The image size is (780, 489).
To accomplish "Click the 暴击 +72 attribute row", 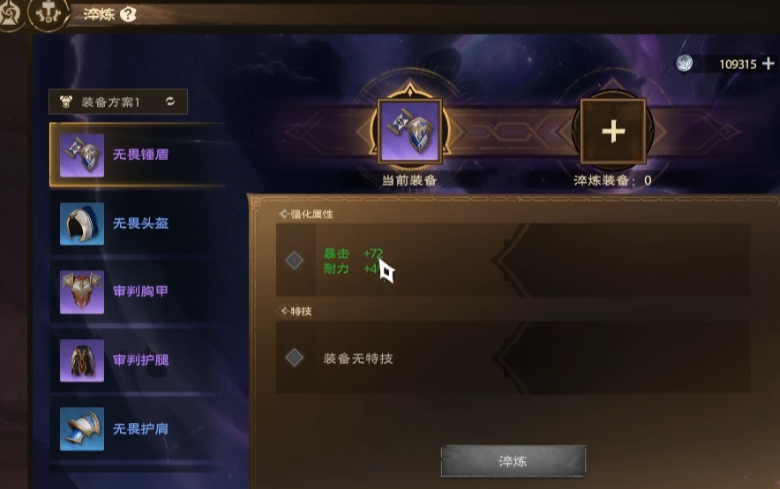I will point(353,254).
